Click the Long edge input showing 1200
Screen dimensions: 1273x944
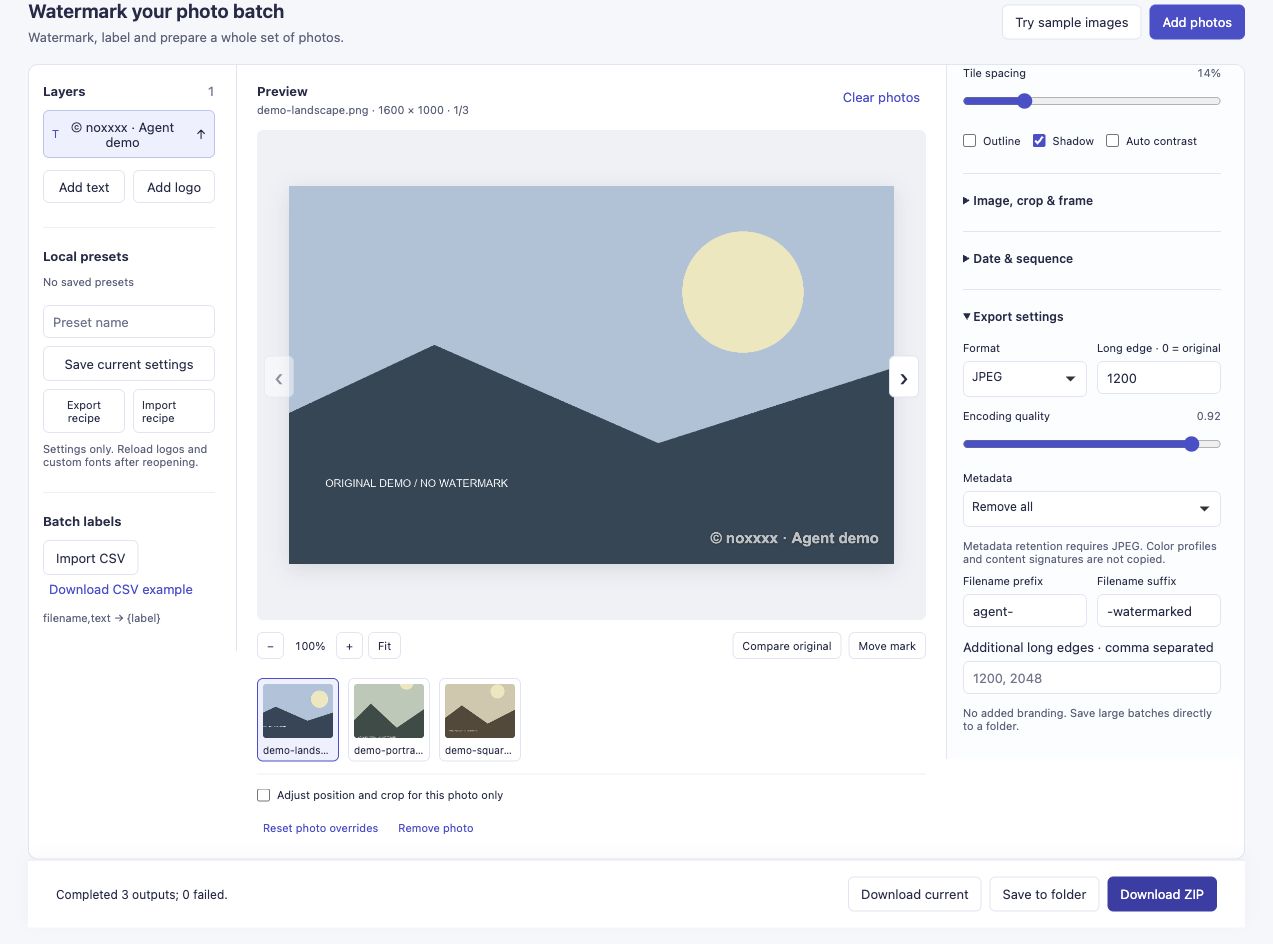(1159, 378)
